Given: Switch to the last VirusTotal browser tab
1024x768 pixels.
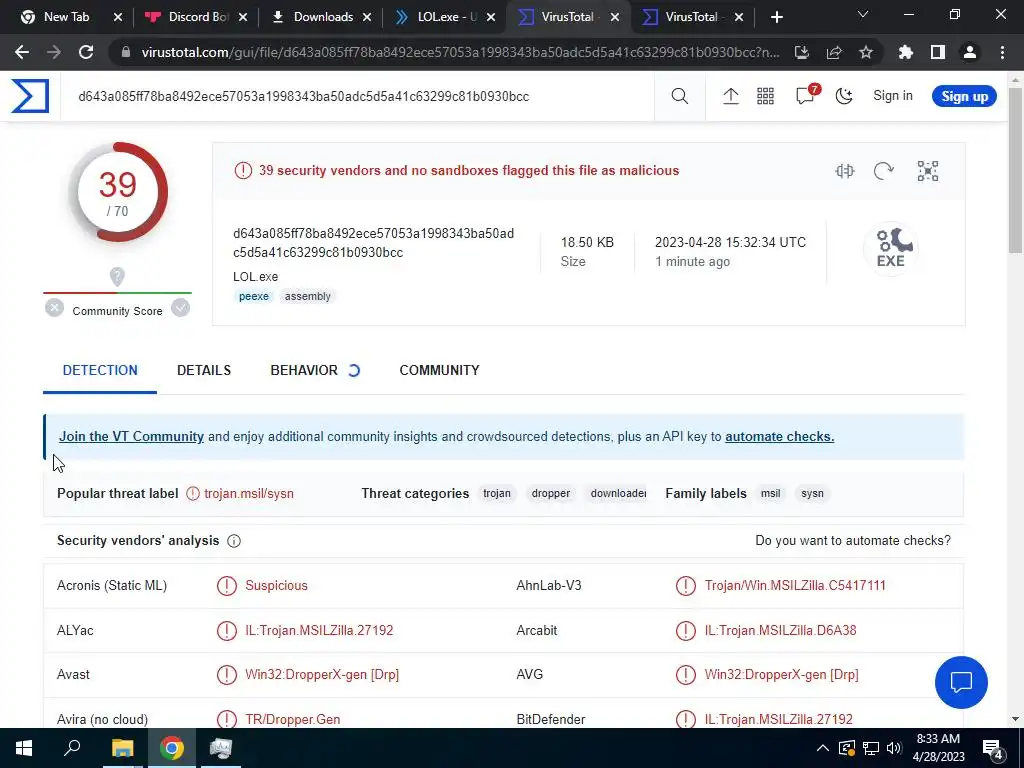Looking at the screenshot, I should [x=691, y=17].
